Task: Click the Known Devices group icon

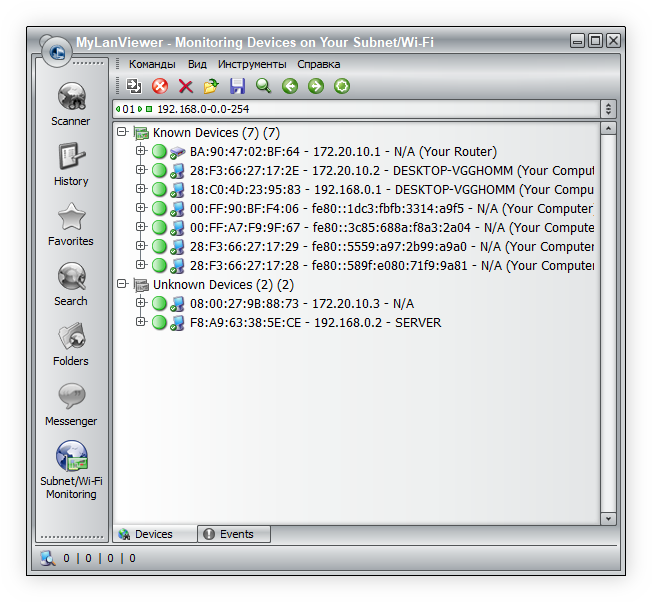Action: tap(141, 133)
